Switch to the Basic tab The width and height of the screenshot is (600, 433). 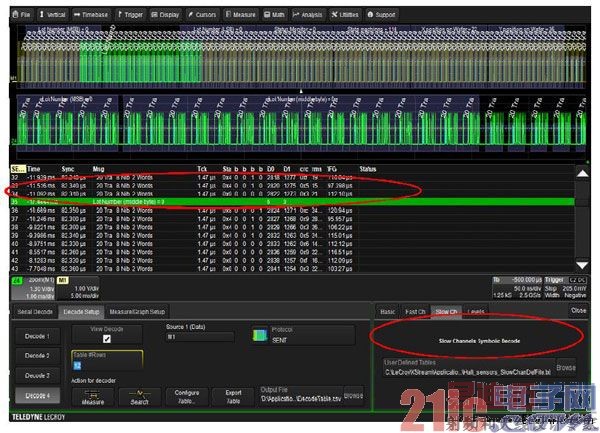coord(387,312)
